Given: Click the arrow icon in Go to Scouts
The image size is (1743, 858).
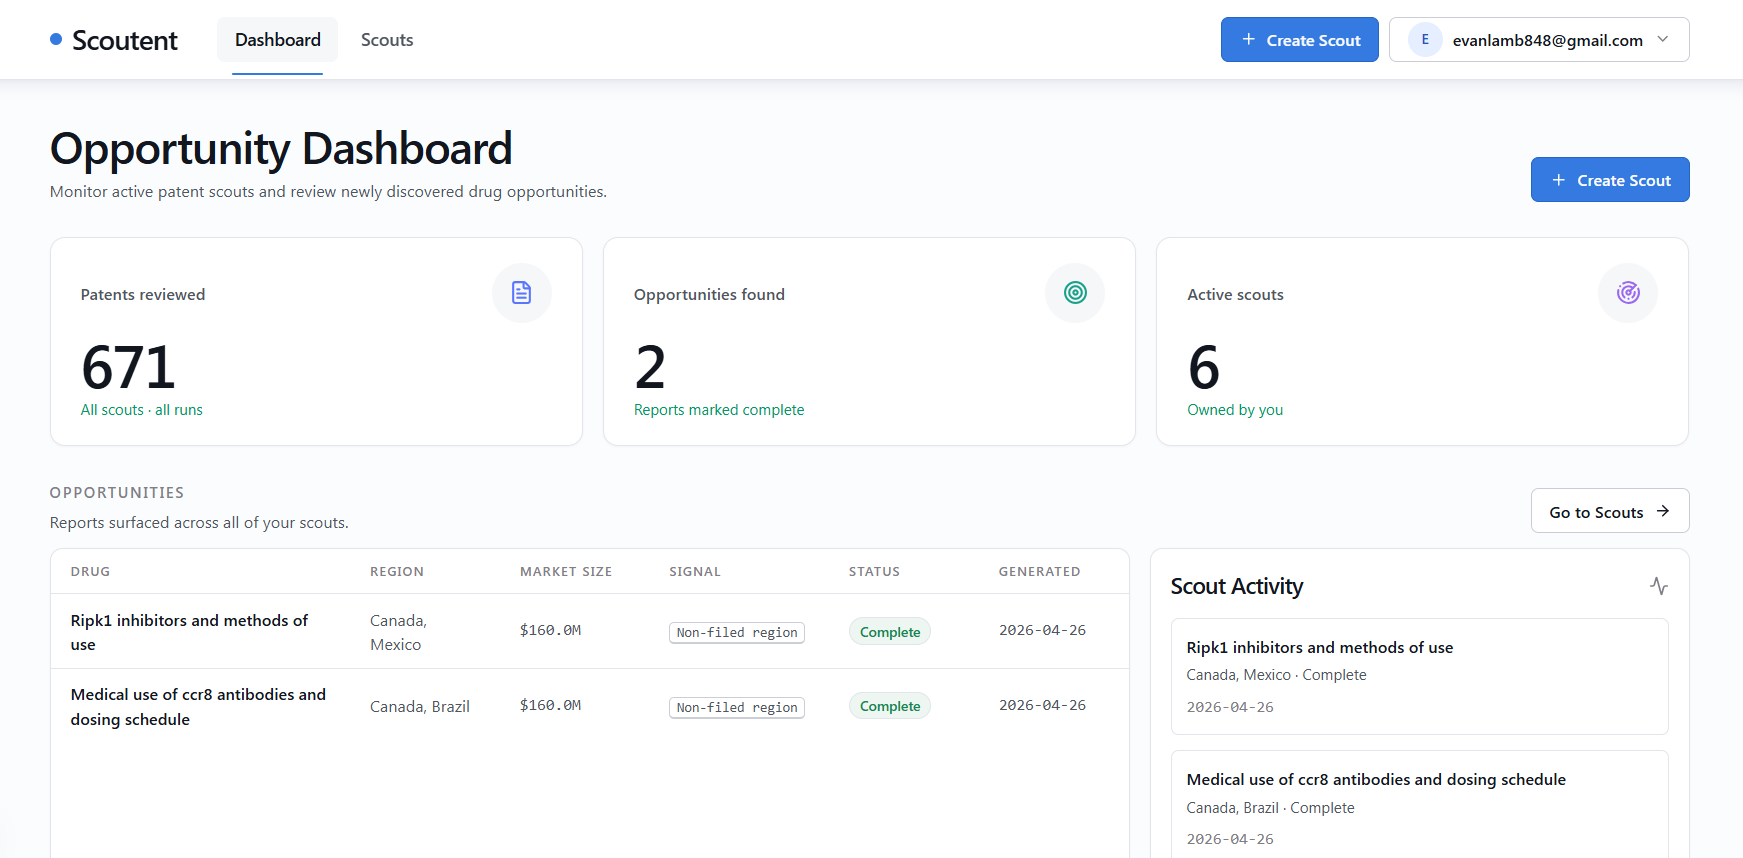Looking at the screenshot, I should click(x=1663, y=511).
